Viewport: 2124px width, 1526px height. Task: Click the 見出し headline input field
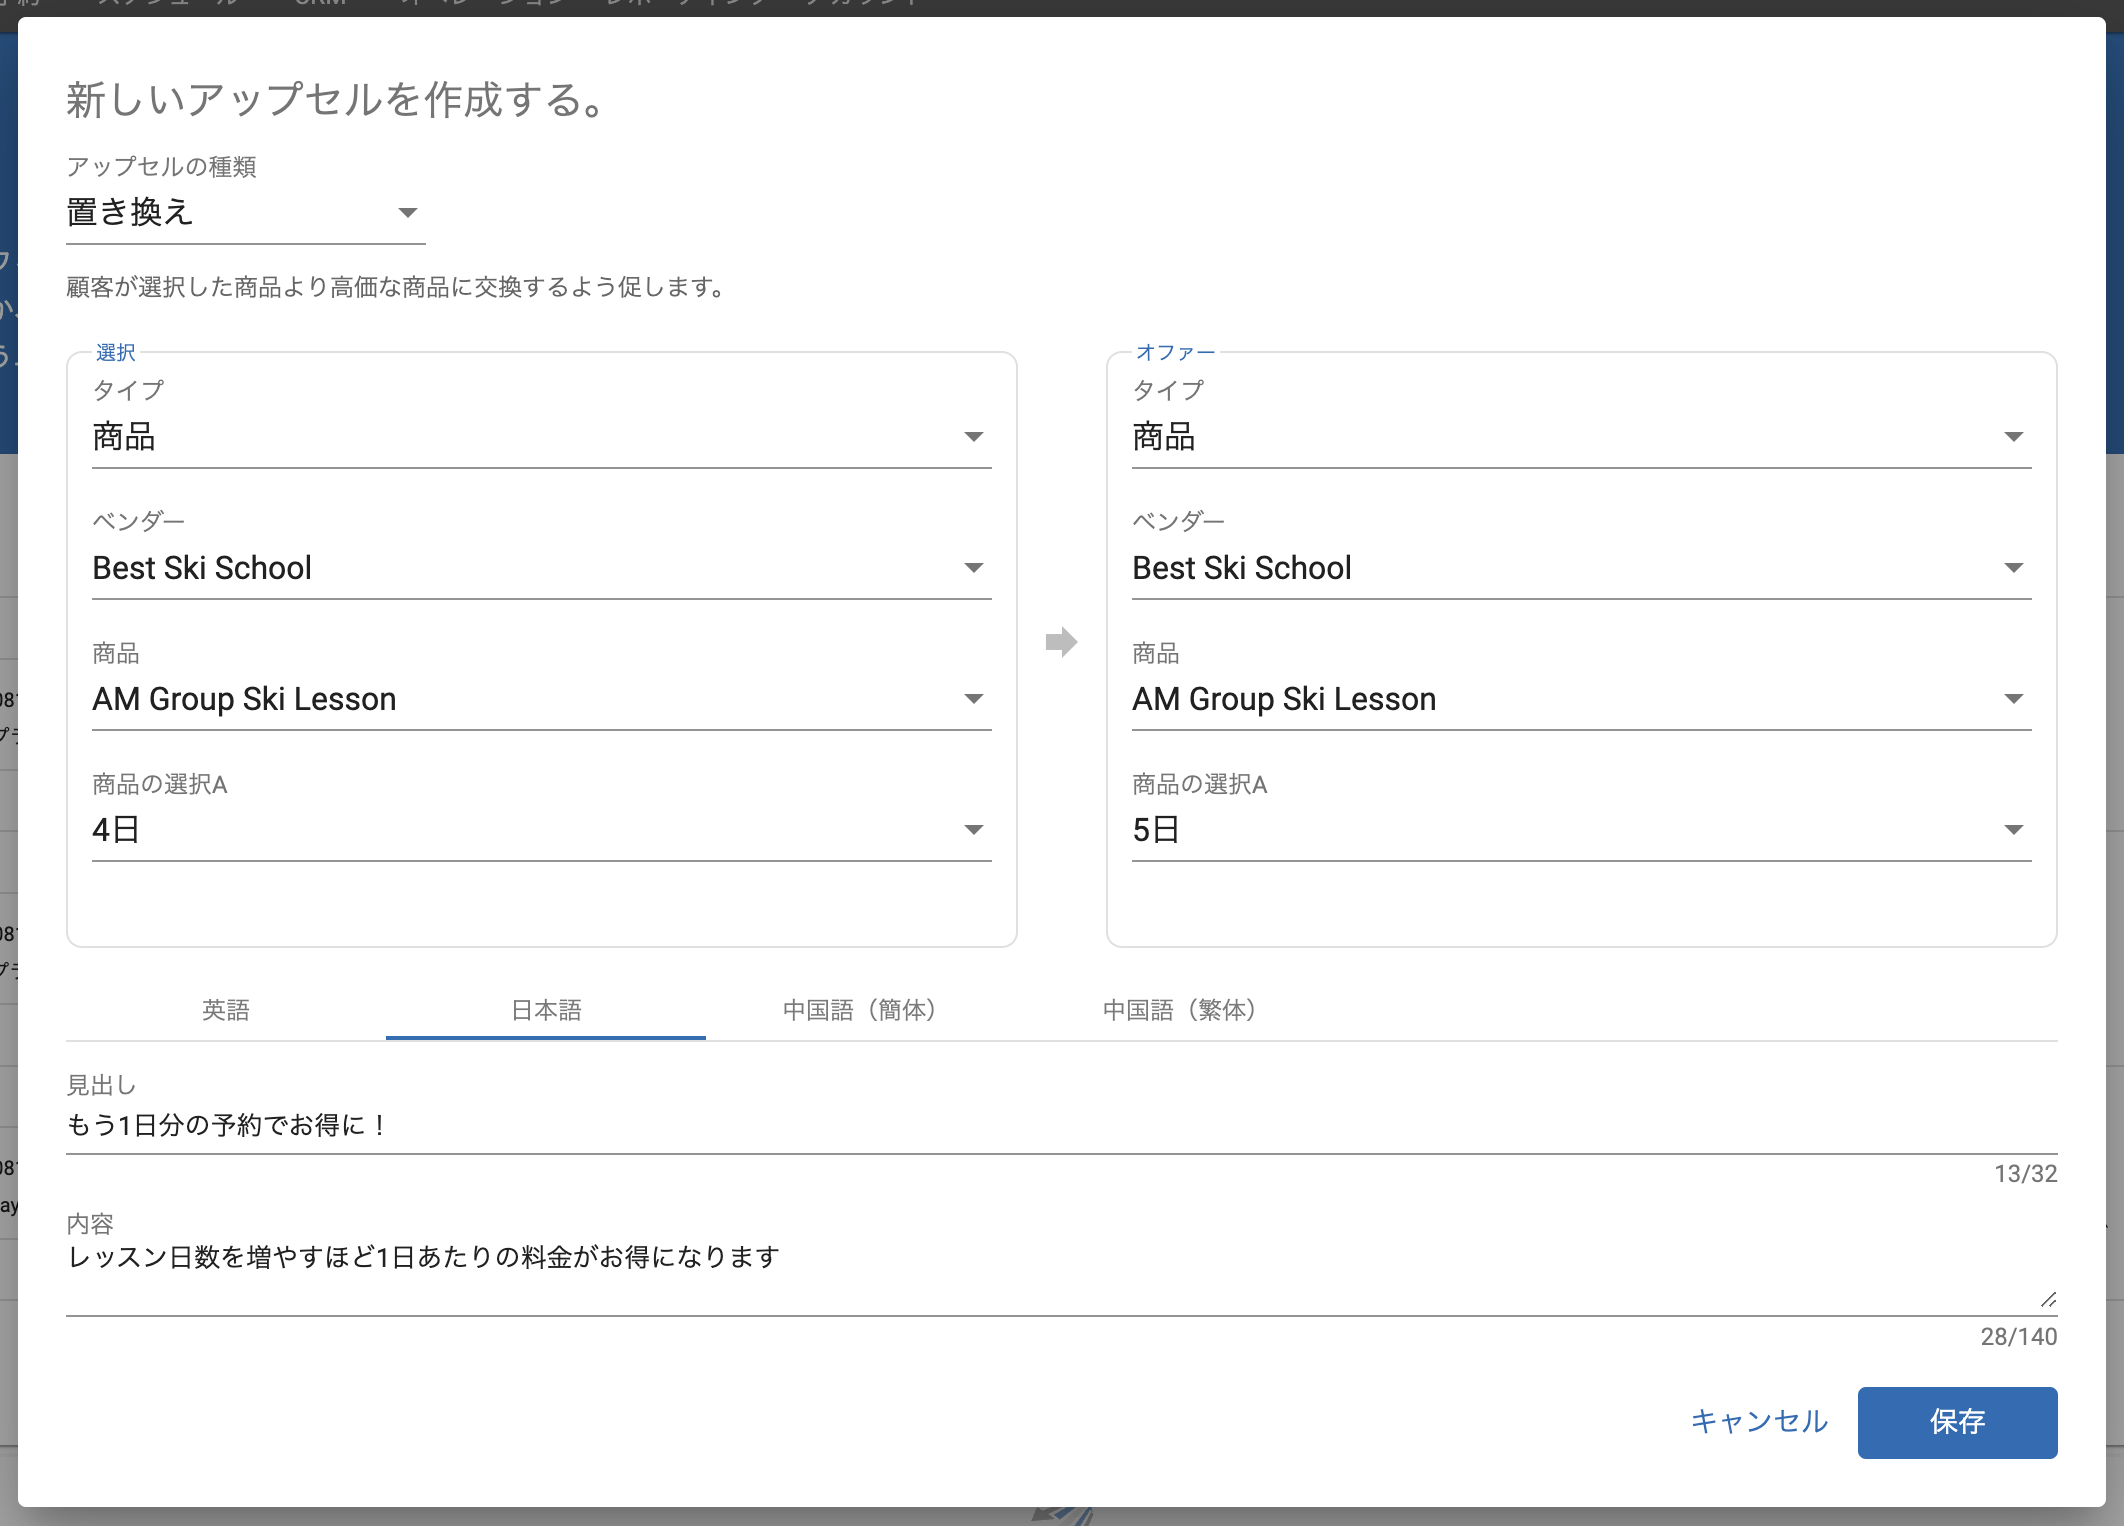click(1060, 1126)
